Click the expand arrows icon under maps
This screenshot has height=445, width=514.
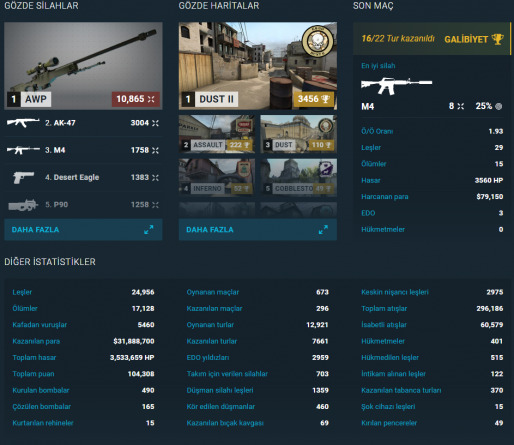coord(323,229)
